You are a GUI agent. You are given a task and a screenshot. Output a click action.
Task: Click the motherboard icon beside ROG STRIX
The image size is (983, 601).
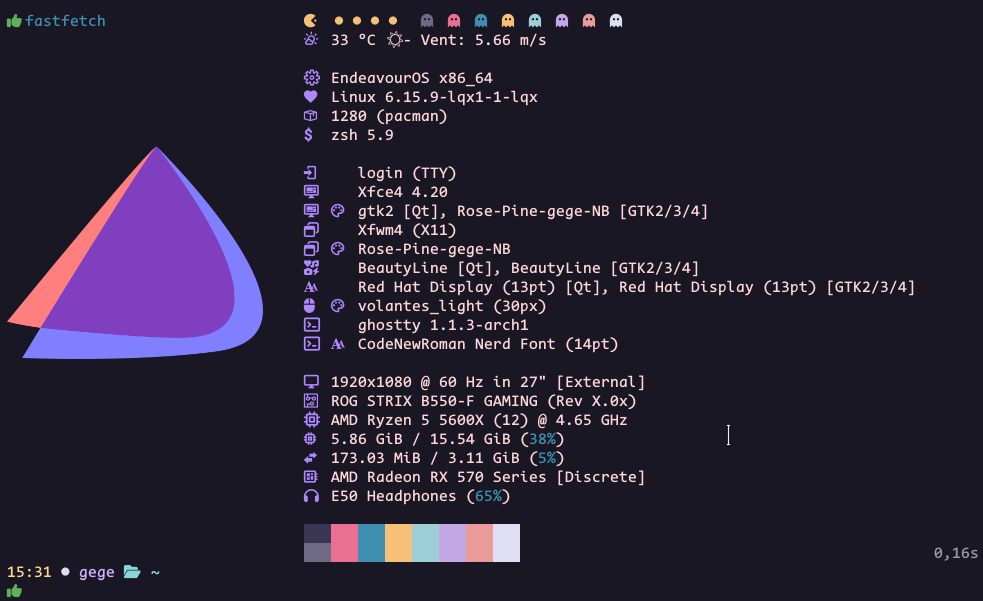pyautogui.click(x=310, y=400)
